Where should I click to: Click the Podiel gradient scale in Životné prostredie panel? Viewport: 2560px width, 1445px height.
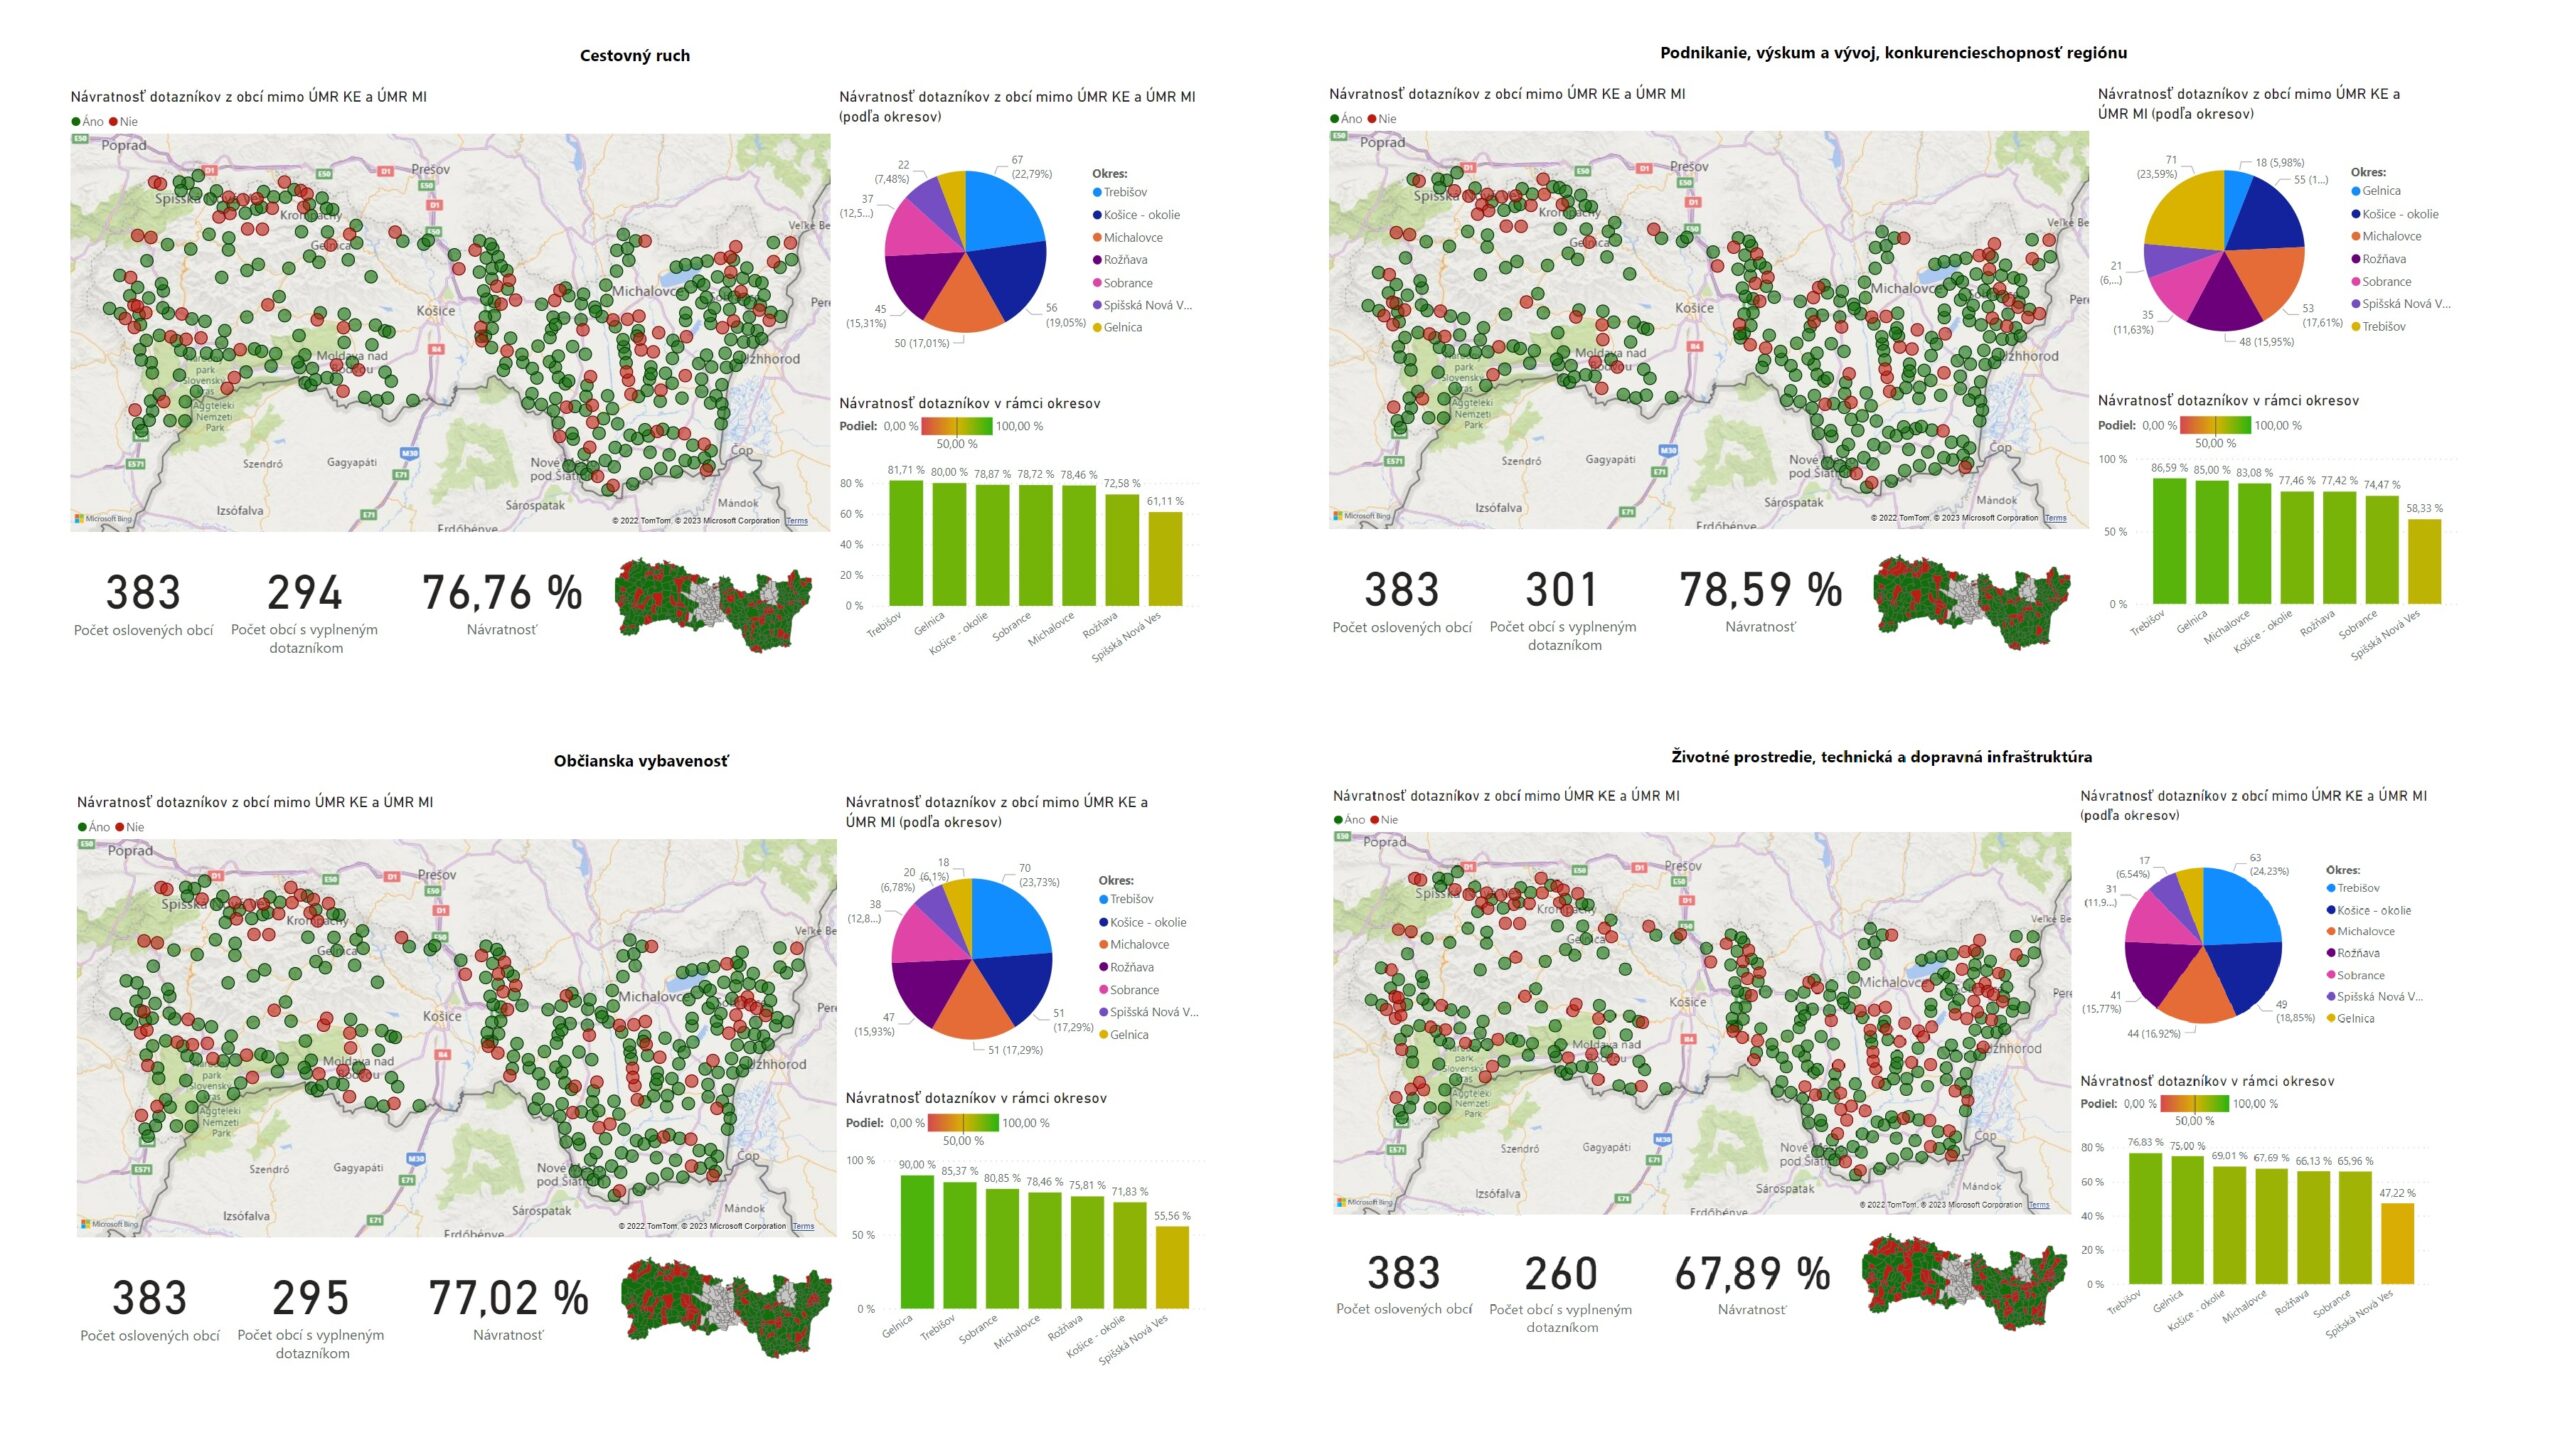click(x=2194, y=1104)
